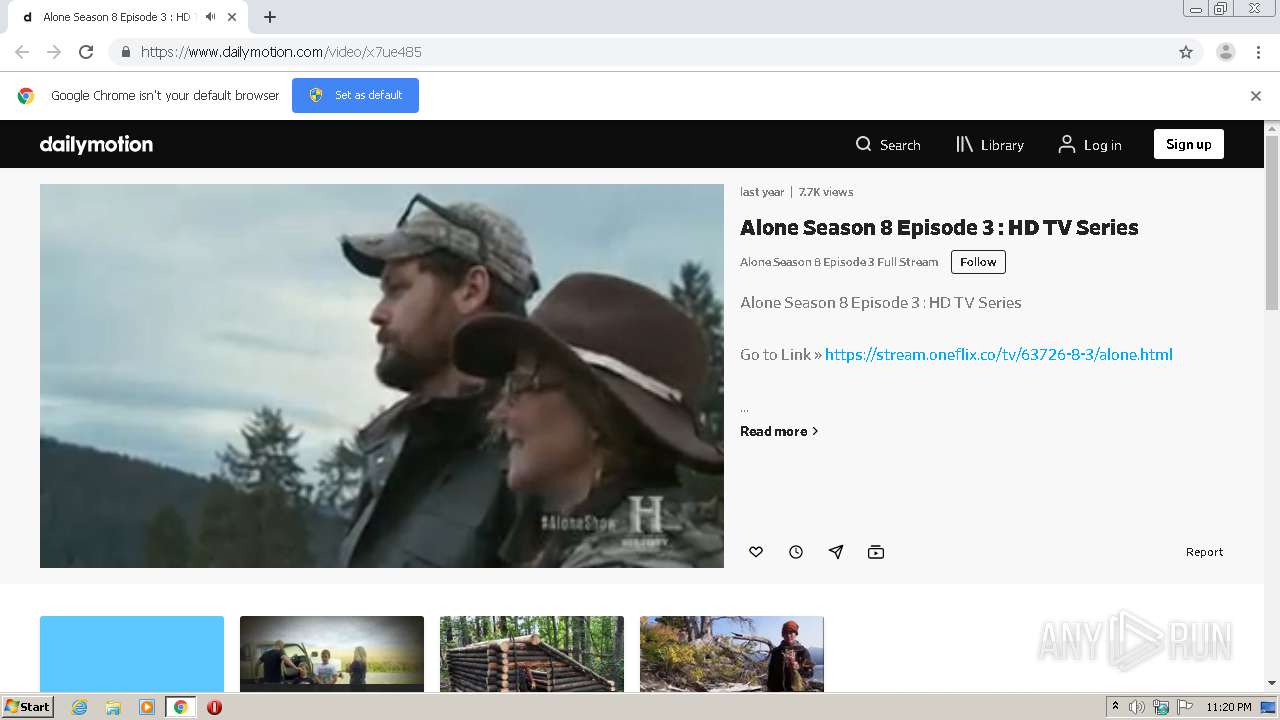Click the 7.7K views text
Screen dimensions: 1280x720
tap(826, 192)
